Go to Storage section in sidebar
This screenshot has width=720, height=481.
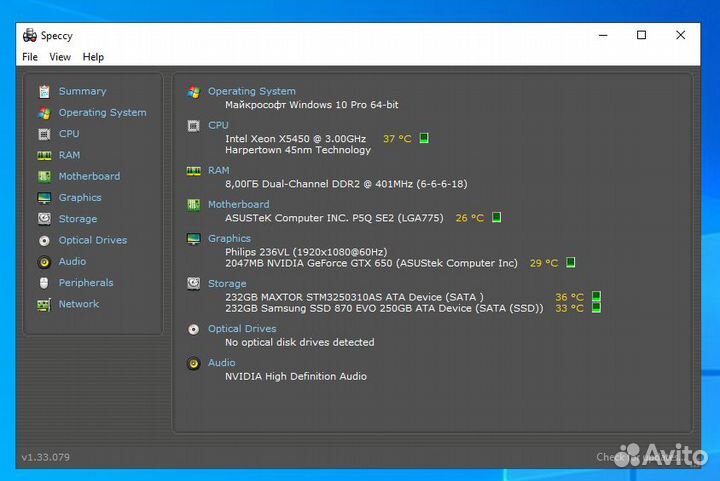pos(78,219)
